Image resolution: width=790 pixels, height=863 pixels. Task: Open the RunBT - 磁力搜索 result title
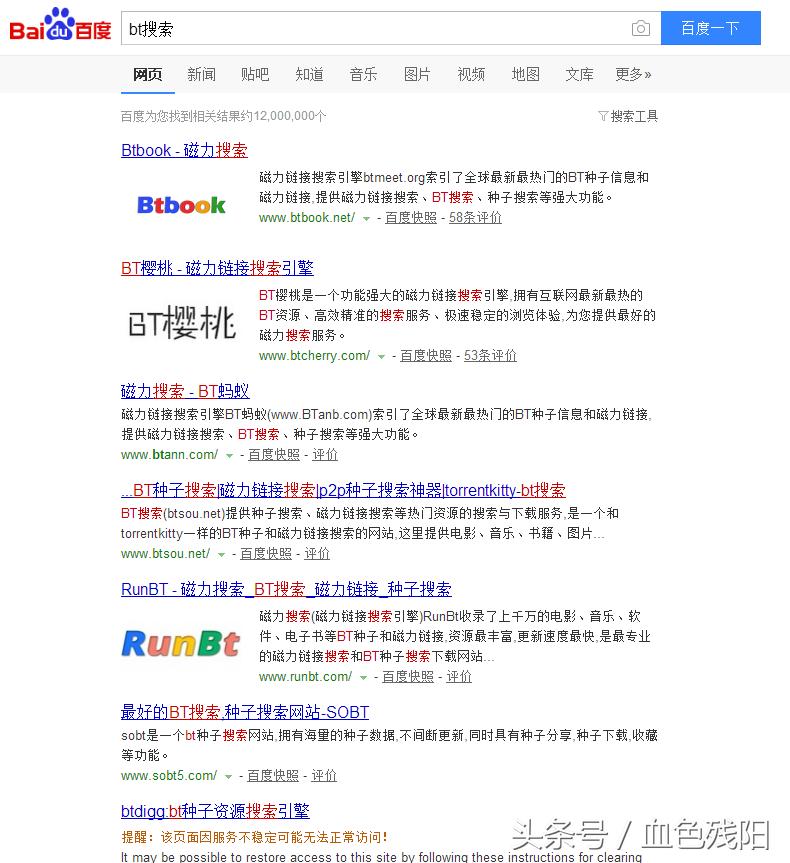(286, 589)
